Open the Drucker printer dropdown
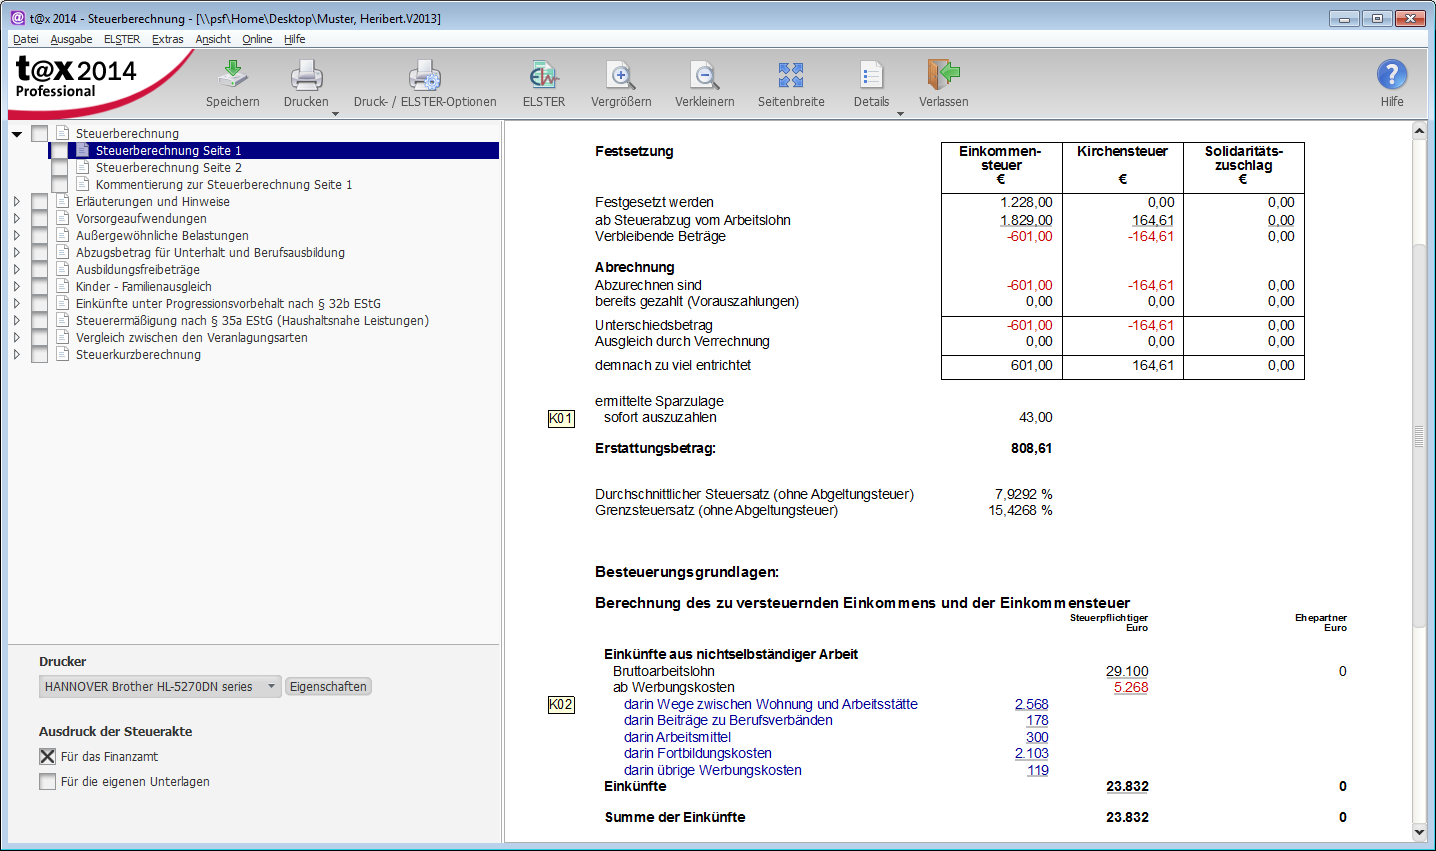The width and height of the screenshot is (1436, 851). pyautogui.click(x=270, y=687)
